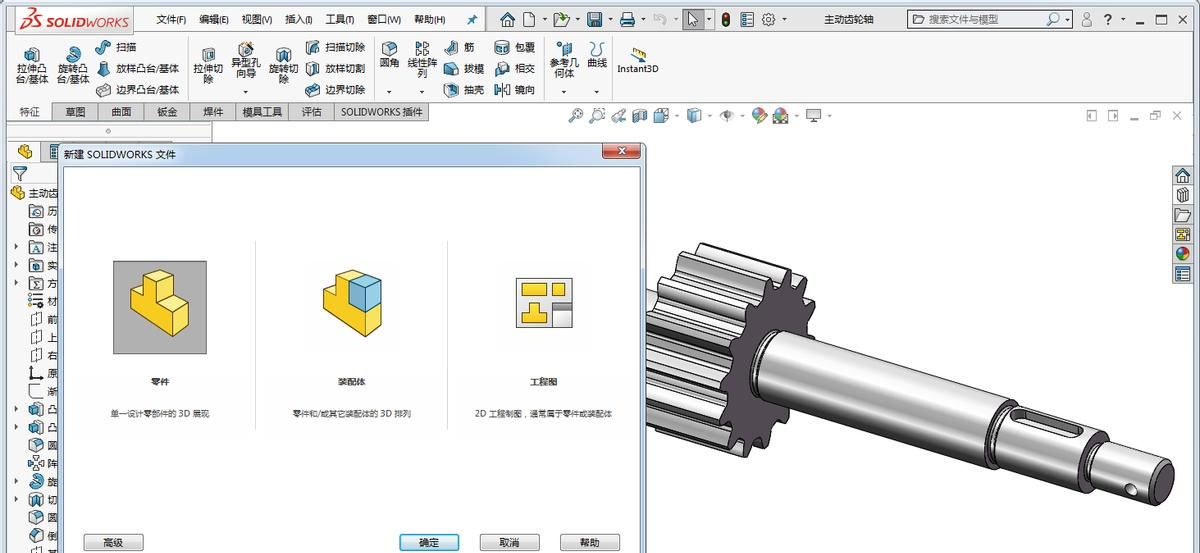Click the 取消 button in dialog
This screenshot has height=553, width=1200.
coord(509,542)
